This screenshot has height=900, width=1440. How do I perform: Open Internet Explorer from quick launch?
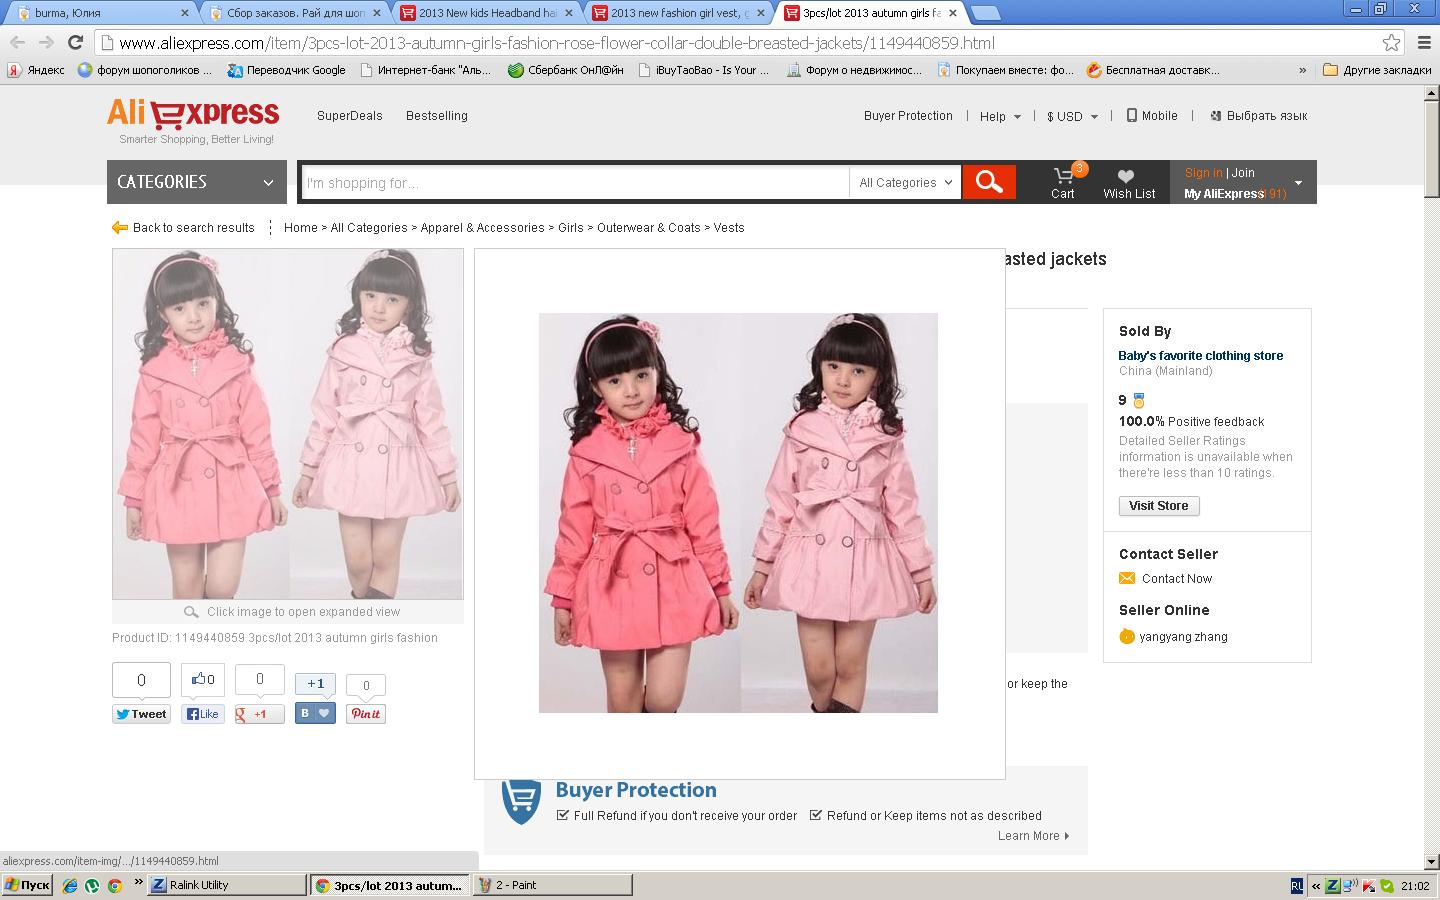70,885
